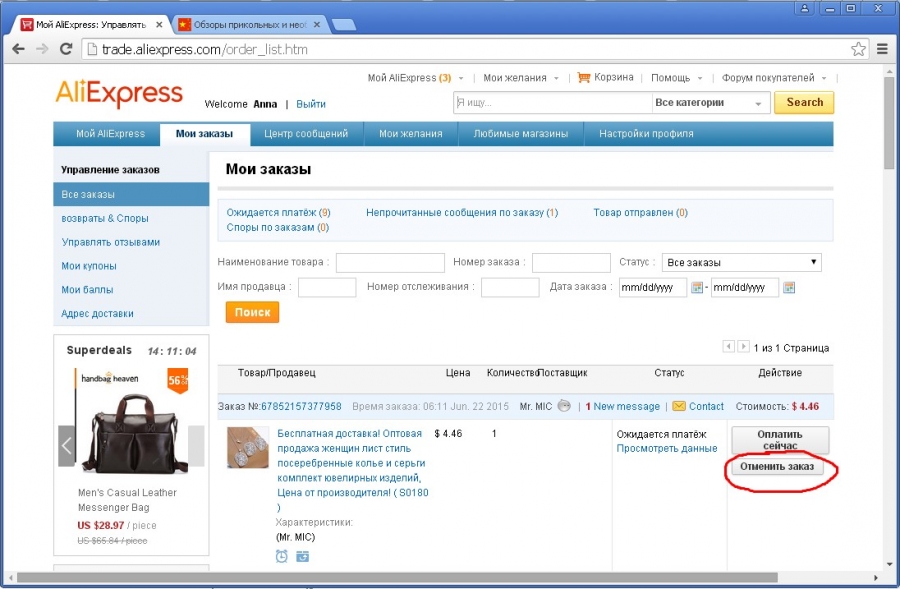Click the Оплатить сейчас button
The image size is (900, 589).
point(779,440)
